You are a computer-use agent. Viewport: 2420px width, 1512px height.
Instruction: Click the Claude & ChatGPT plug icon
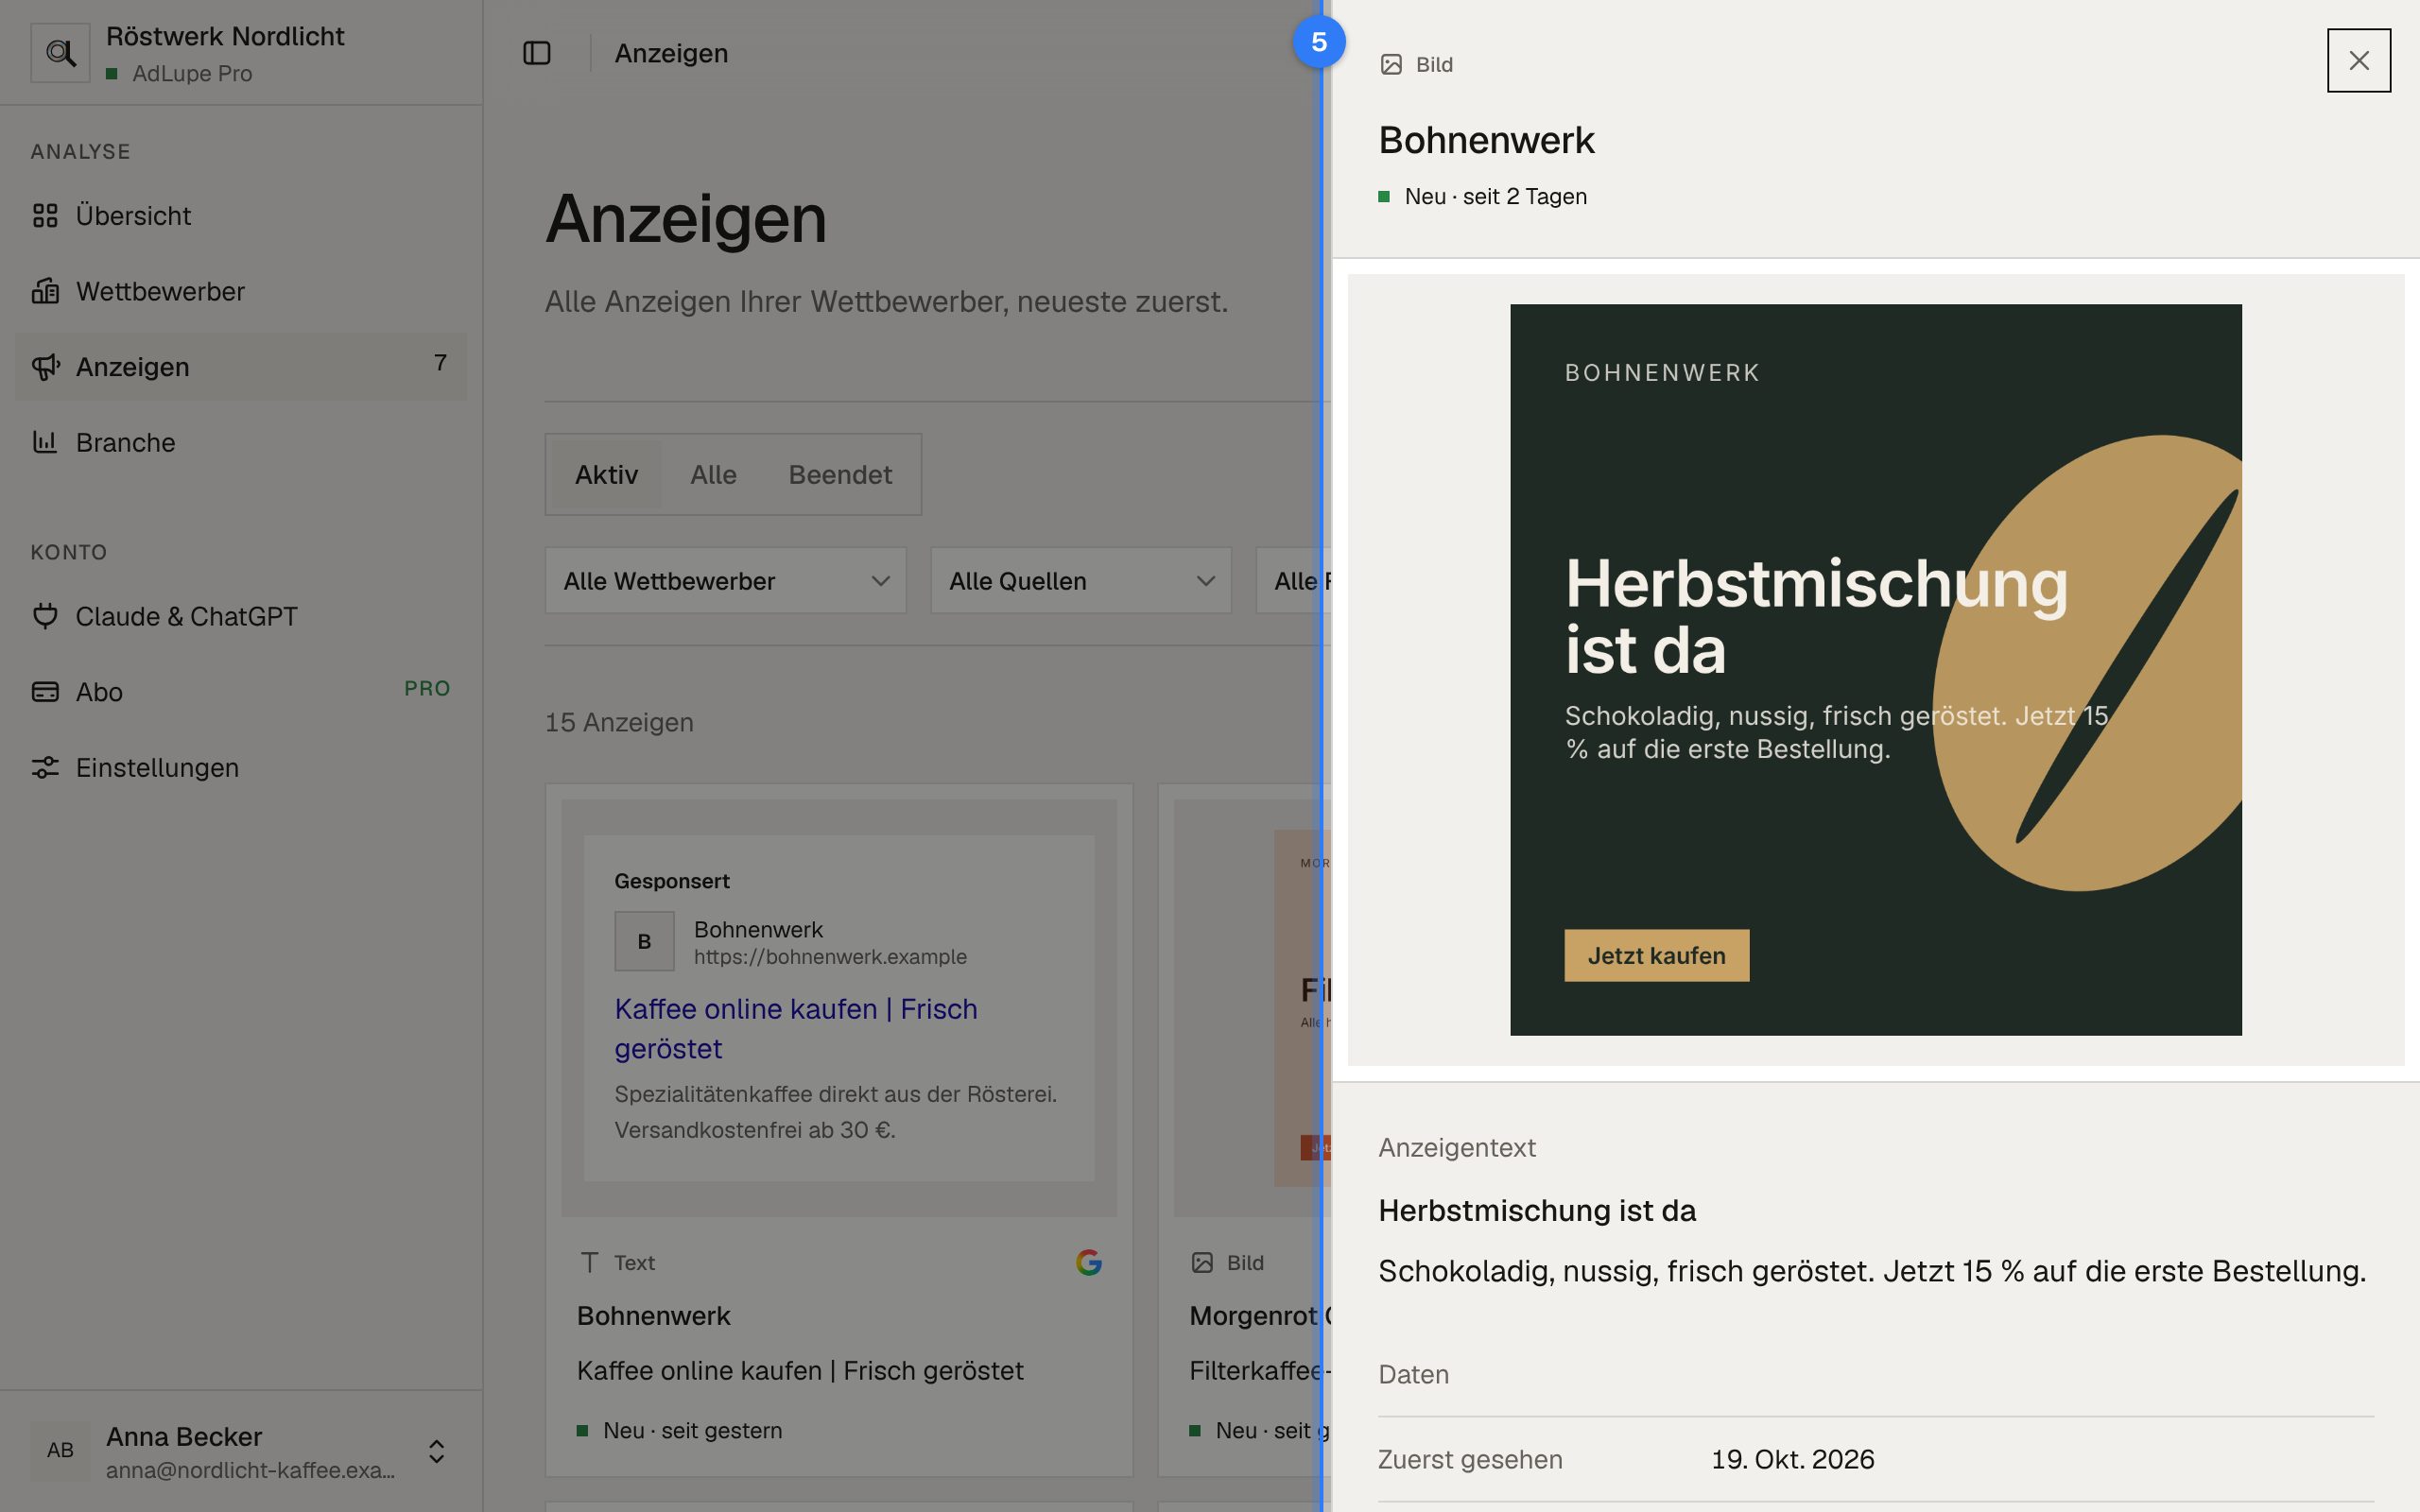coord(45,616)
